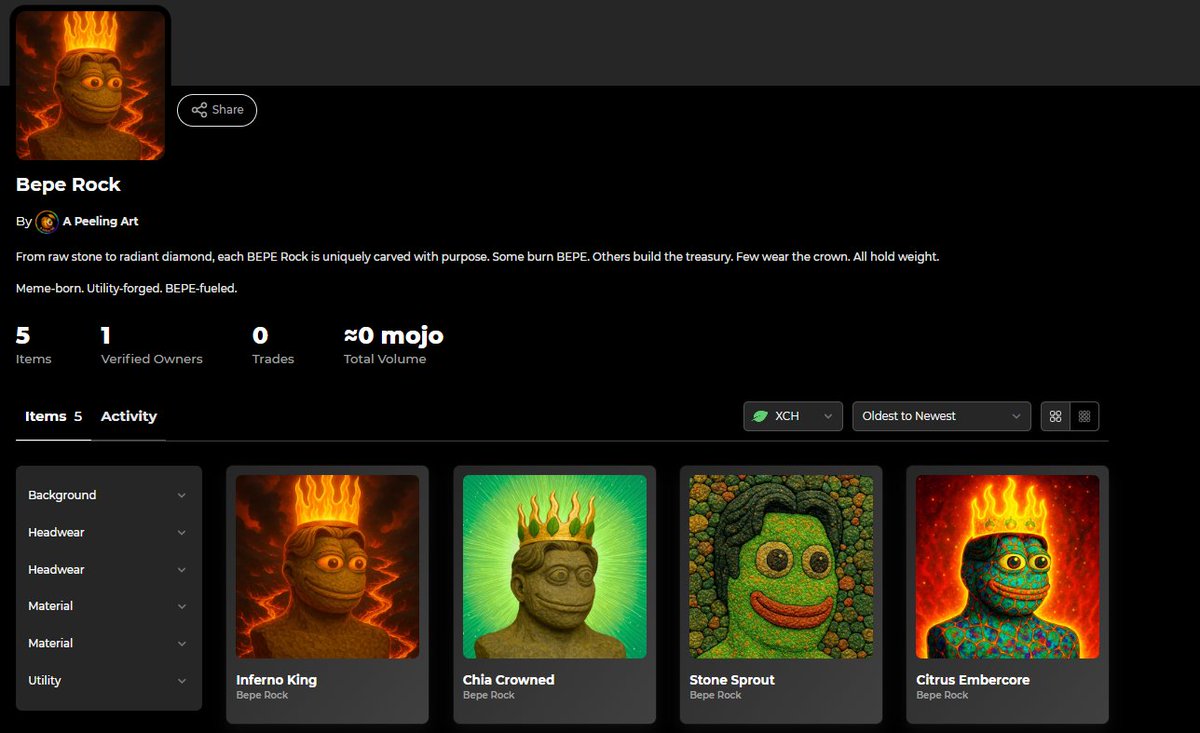The height and width of the screenshot is (733, 1200).
Task: Click Bepe Rock label under Chia Crowned
Action: [x=489, y=695]
